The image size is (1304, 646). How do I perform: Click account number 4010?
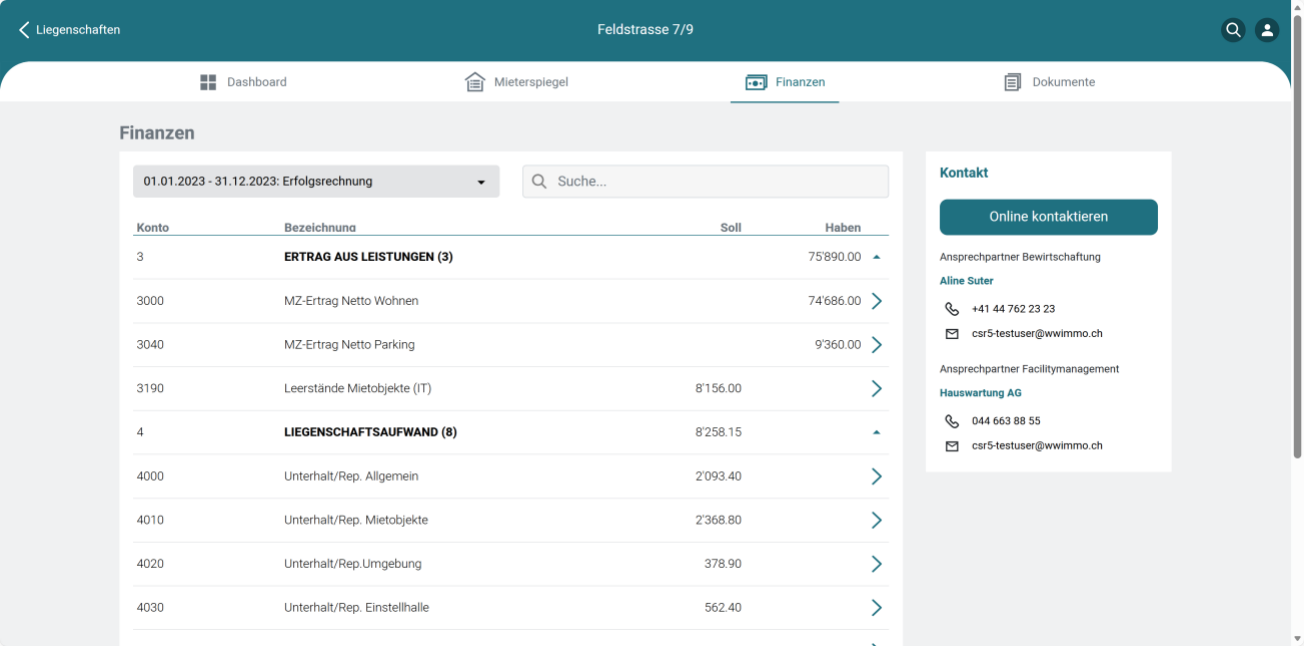tap(150, 521)
